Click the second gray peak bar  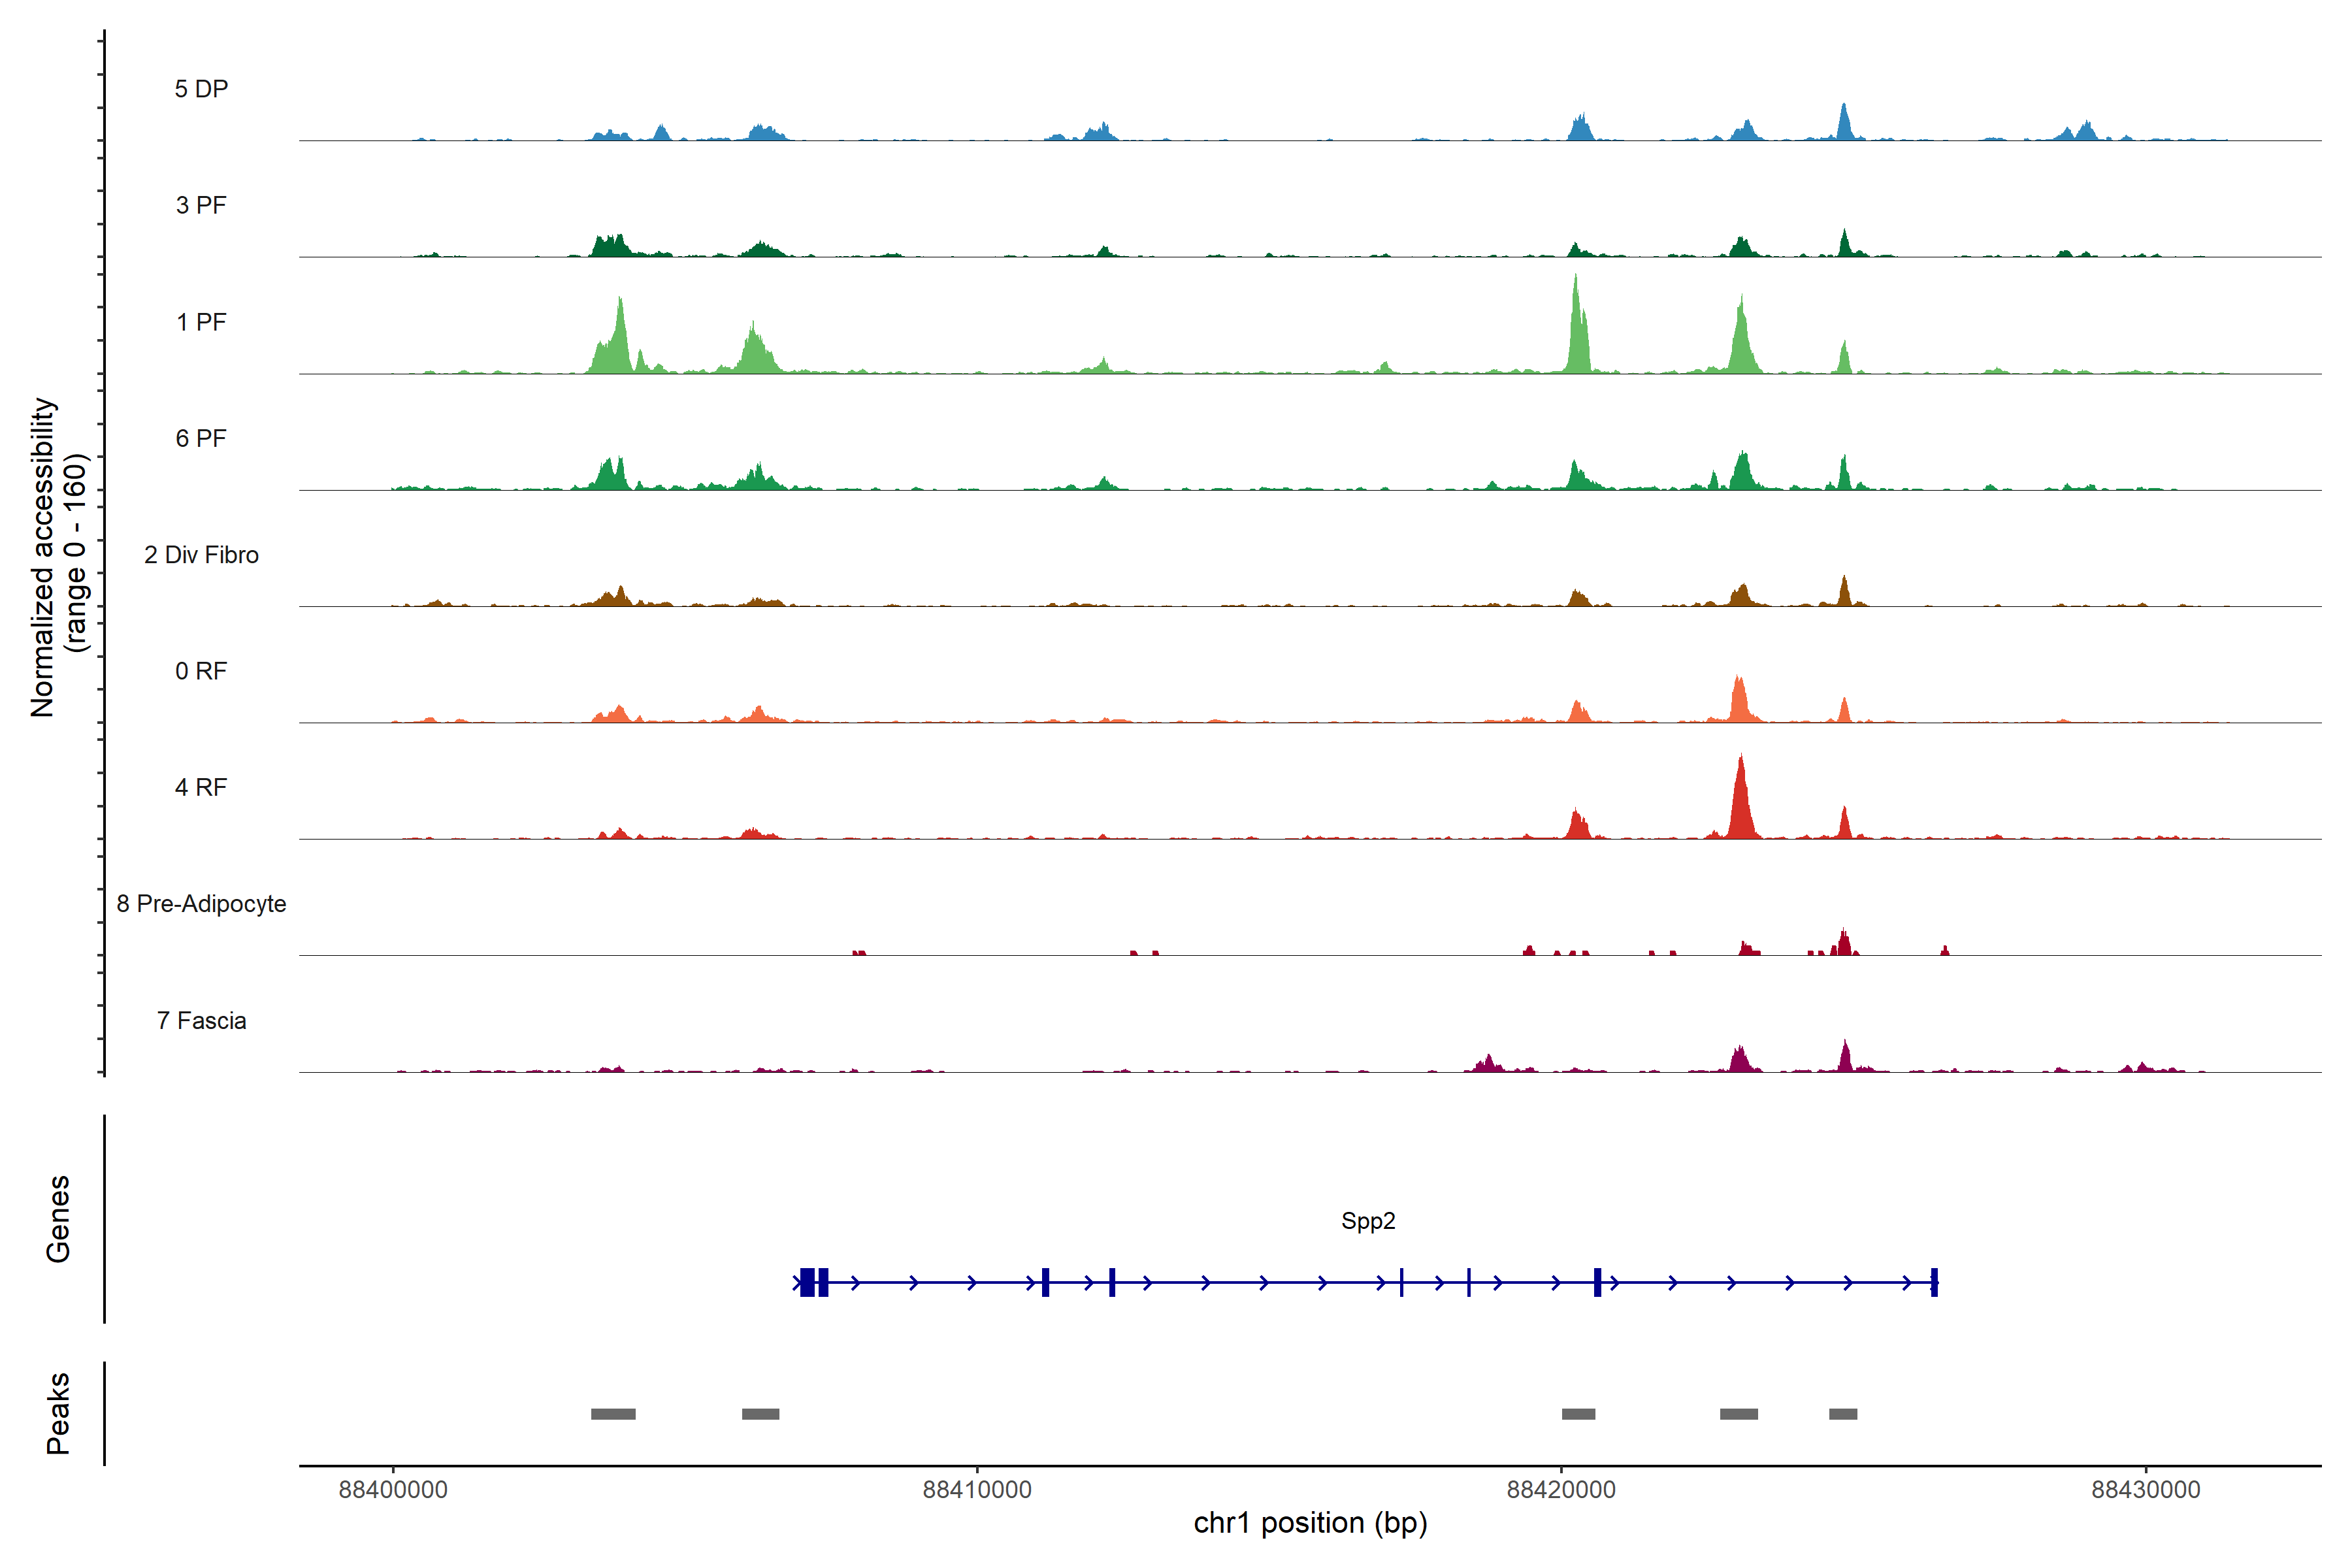coord(760,1414)
